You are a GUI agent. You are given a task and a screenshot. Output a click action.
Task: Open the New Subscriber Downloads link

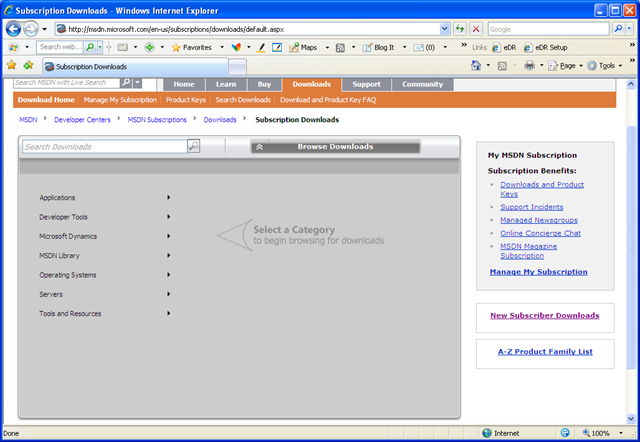pyautogui.click(x=544, y=315)
